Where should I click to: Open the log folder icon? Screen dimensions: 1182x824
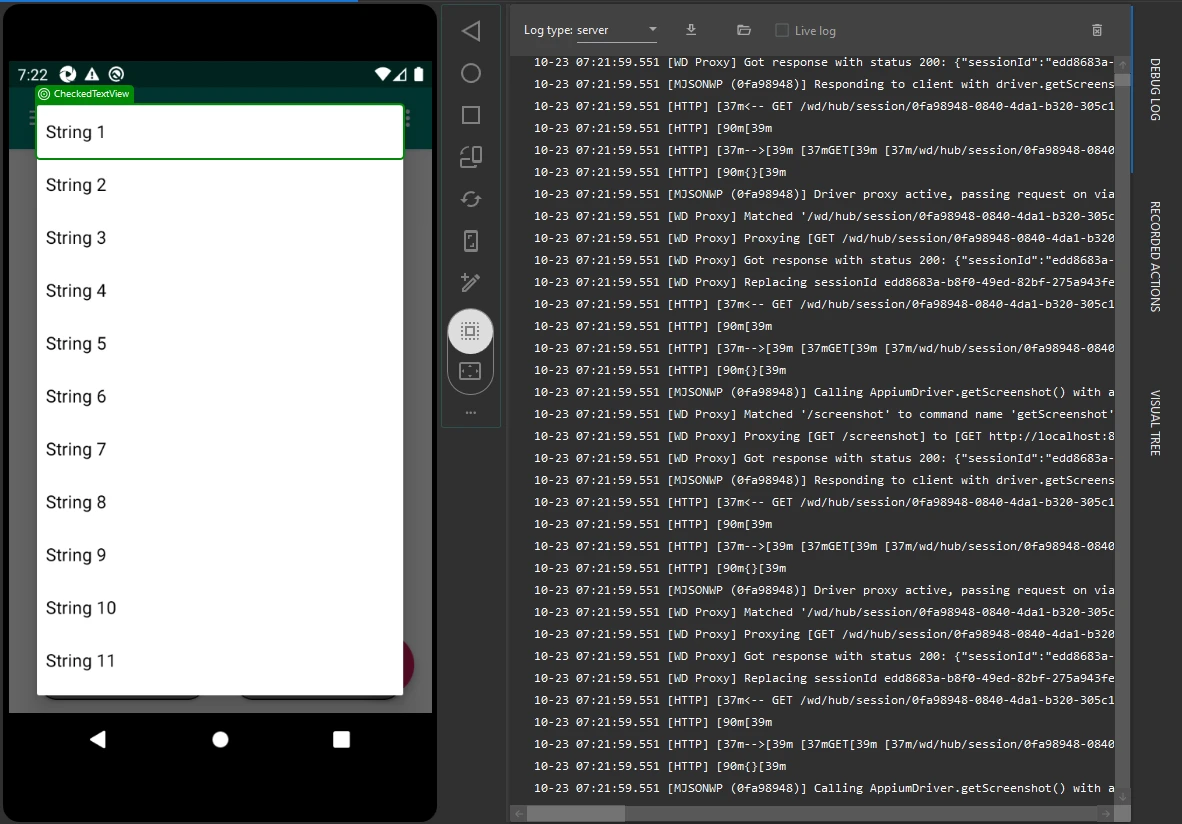click(x=743, y=30)
